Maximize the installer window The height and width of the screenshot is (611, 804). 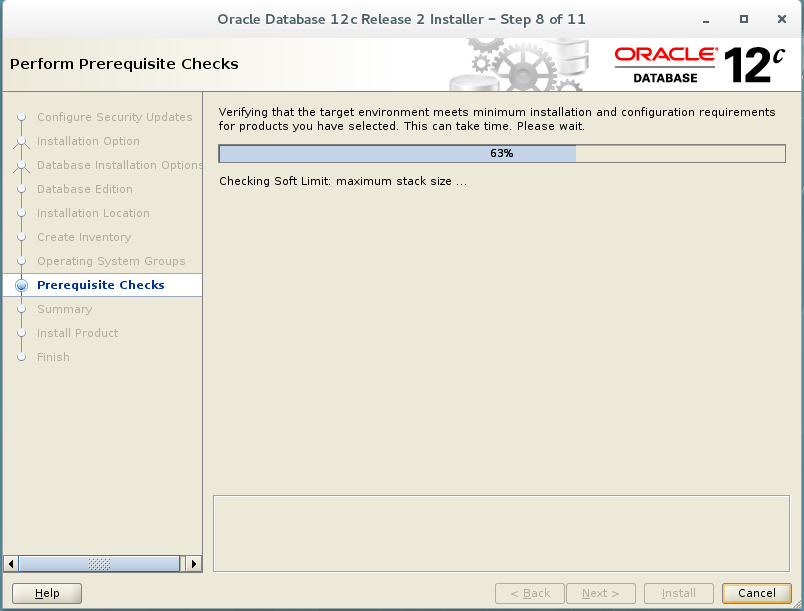(744, 19)
